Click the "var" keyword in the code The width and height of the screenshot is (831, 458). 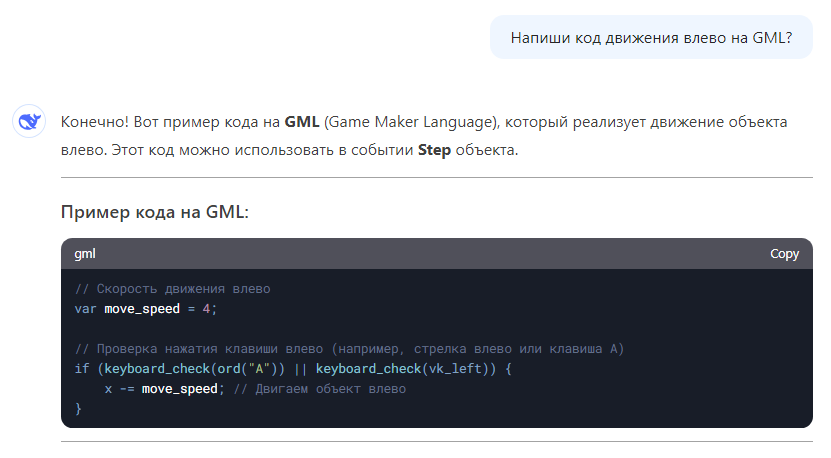point(86,308)
